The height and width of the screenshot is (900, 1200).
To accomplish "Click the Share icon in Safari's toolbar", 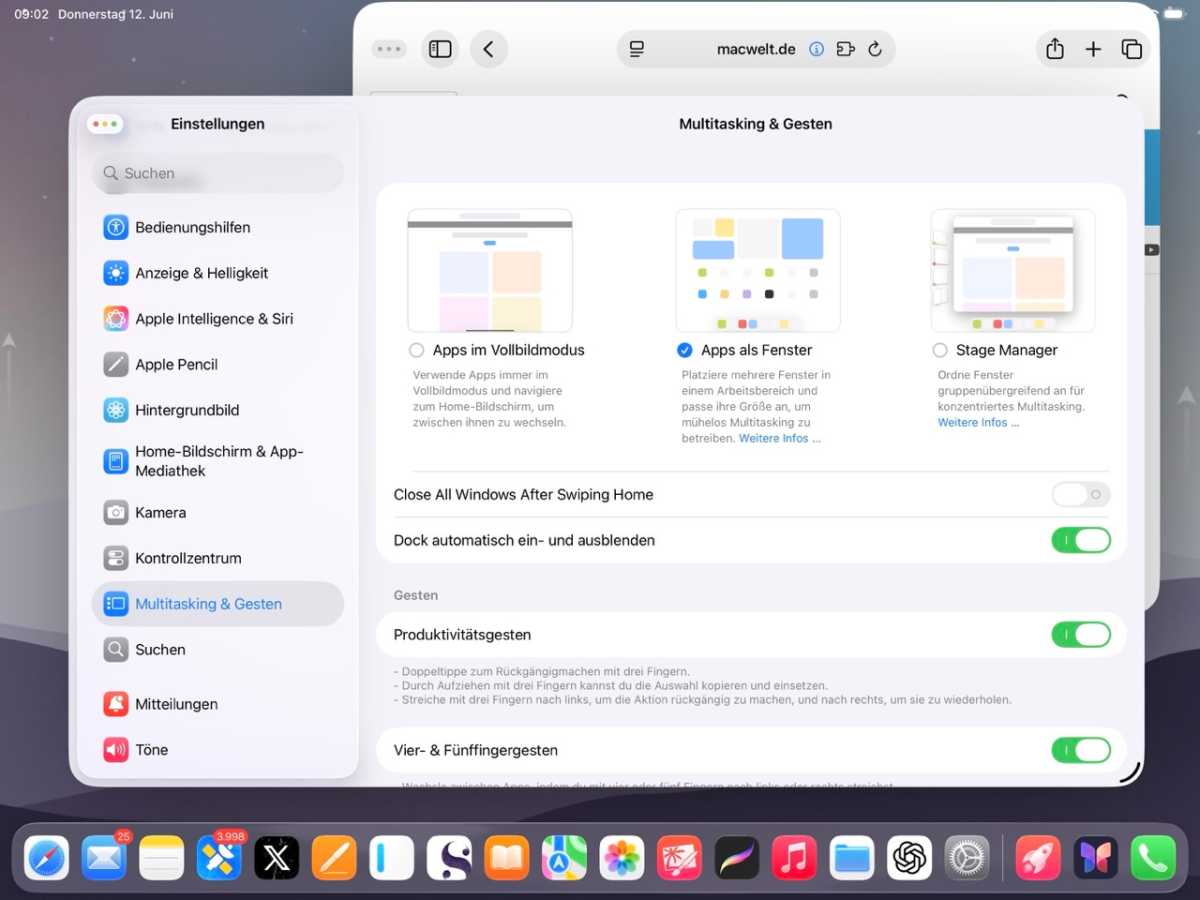I will (1054, 48).
